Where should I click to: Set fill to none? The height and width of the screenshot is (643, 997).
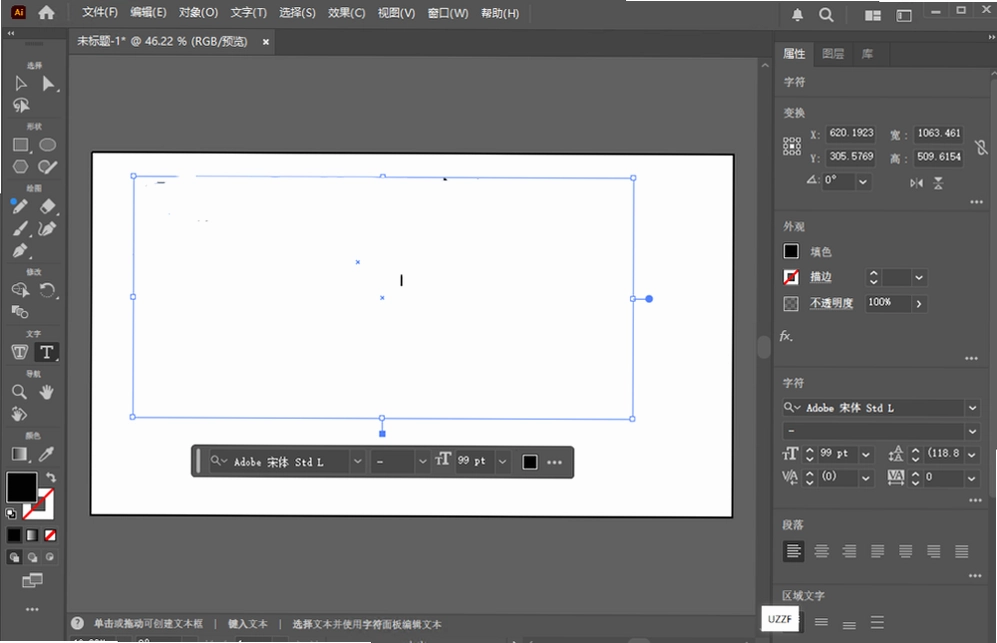tap(50, 536)
